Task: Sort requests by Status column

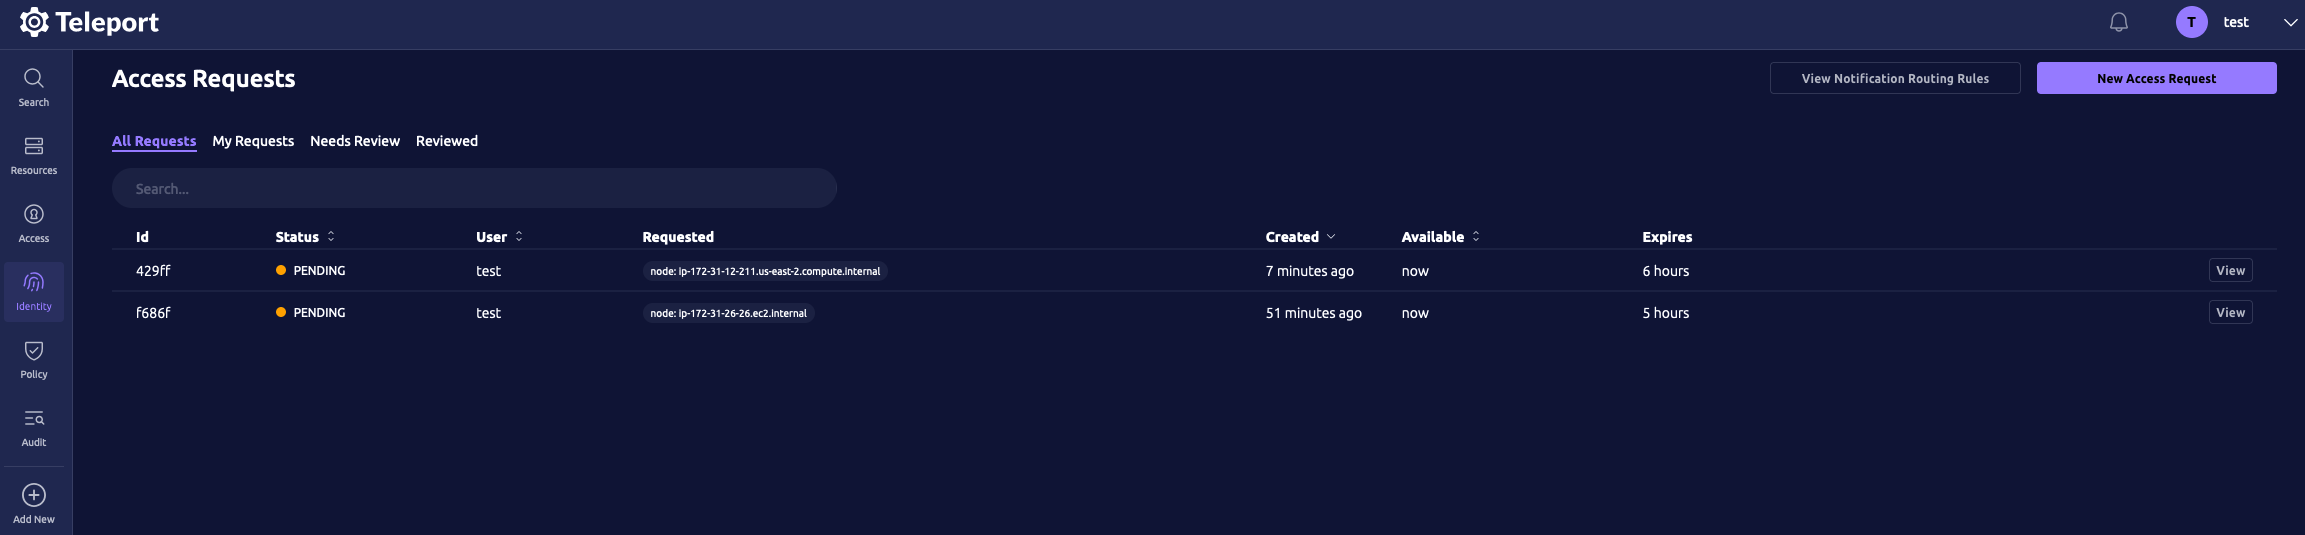Action: click(331, 237)
